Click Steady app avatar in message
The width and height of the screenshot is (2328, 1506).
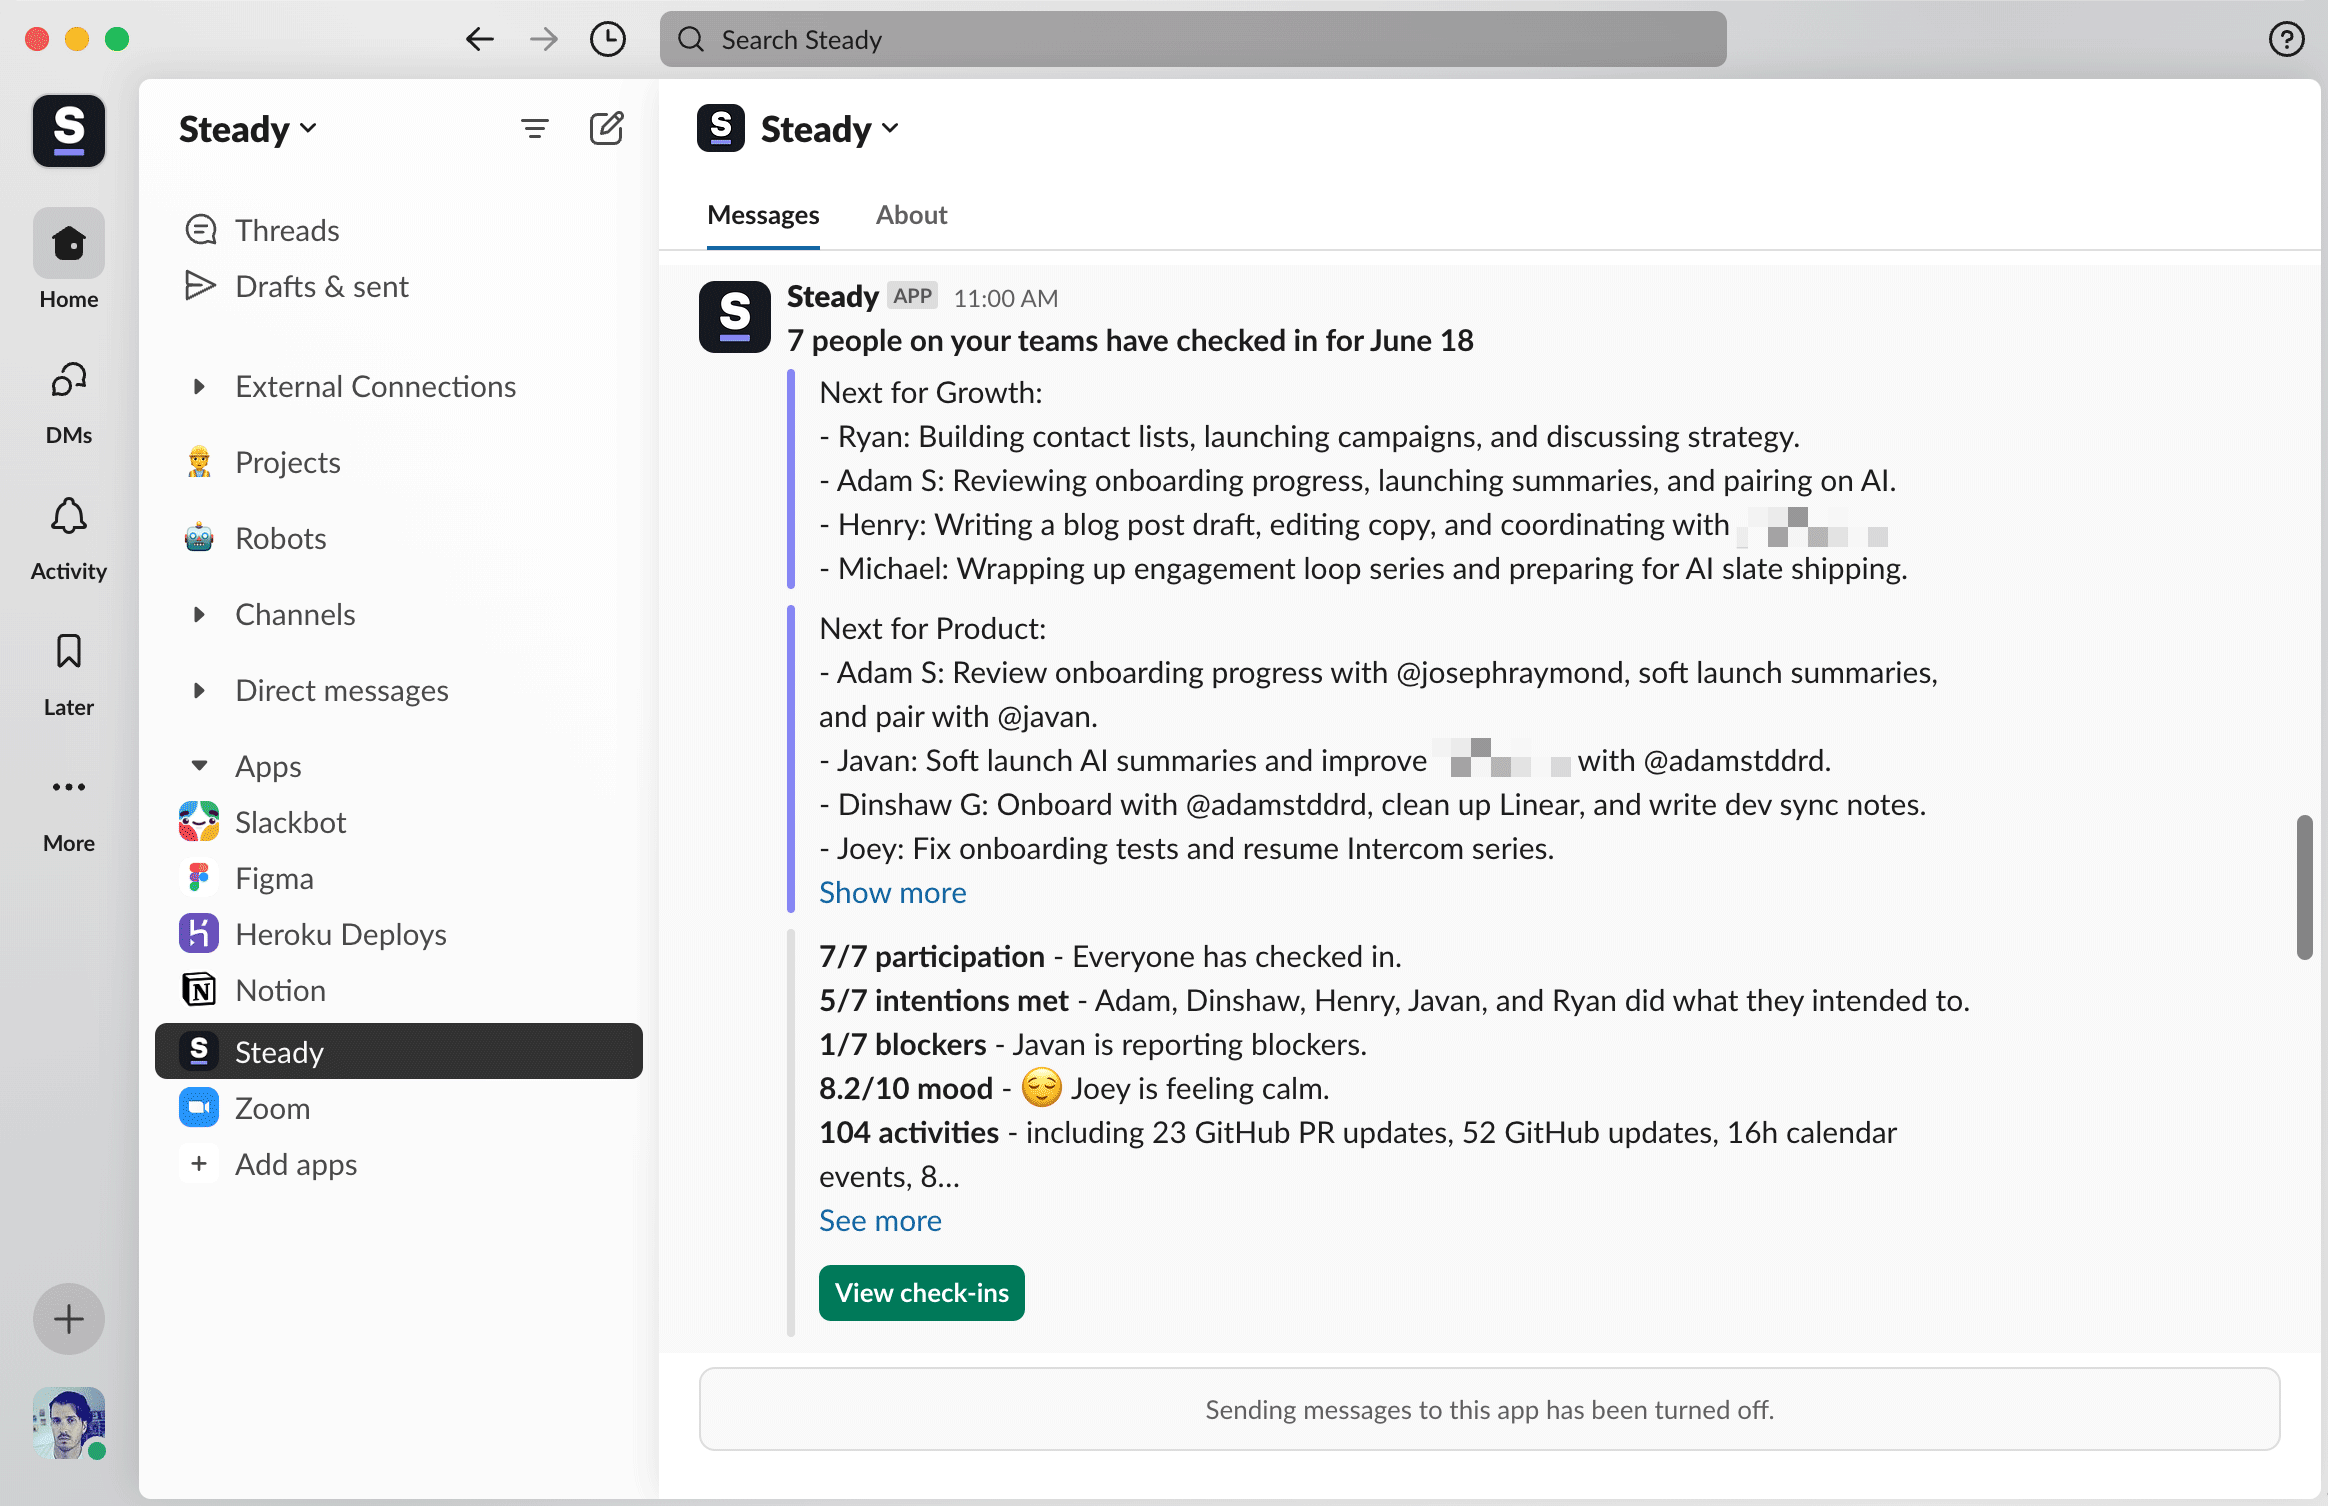click(735, 317)
